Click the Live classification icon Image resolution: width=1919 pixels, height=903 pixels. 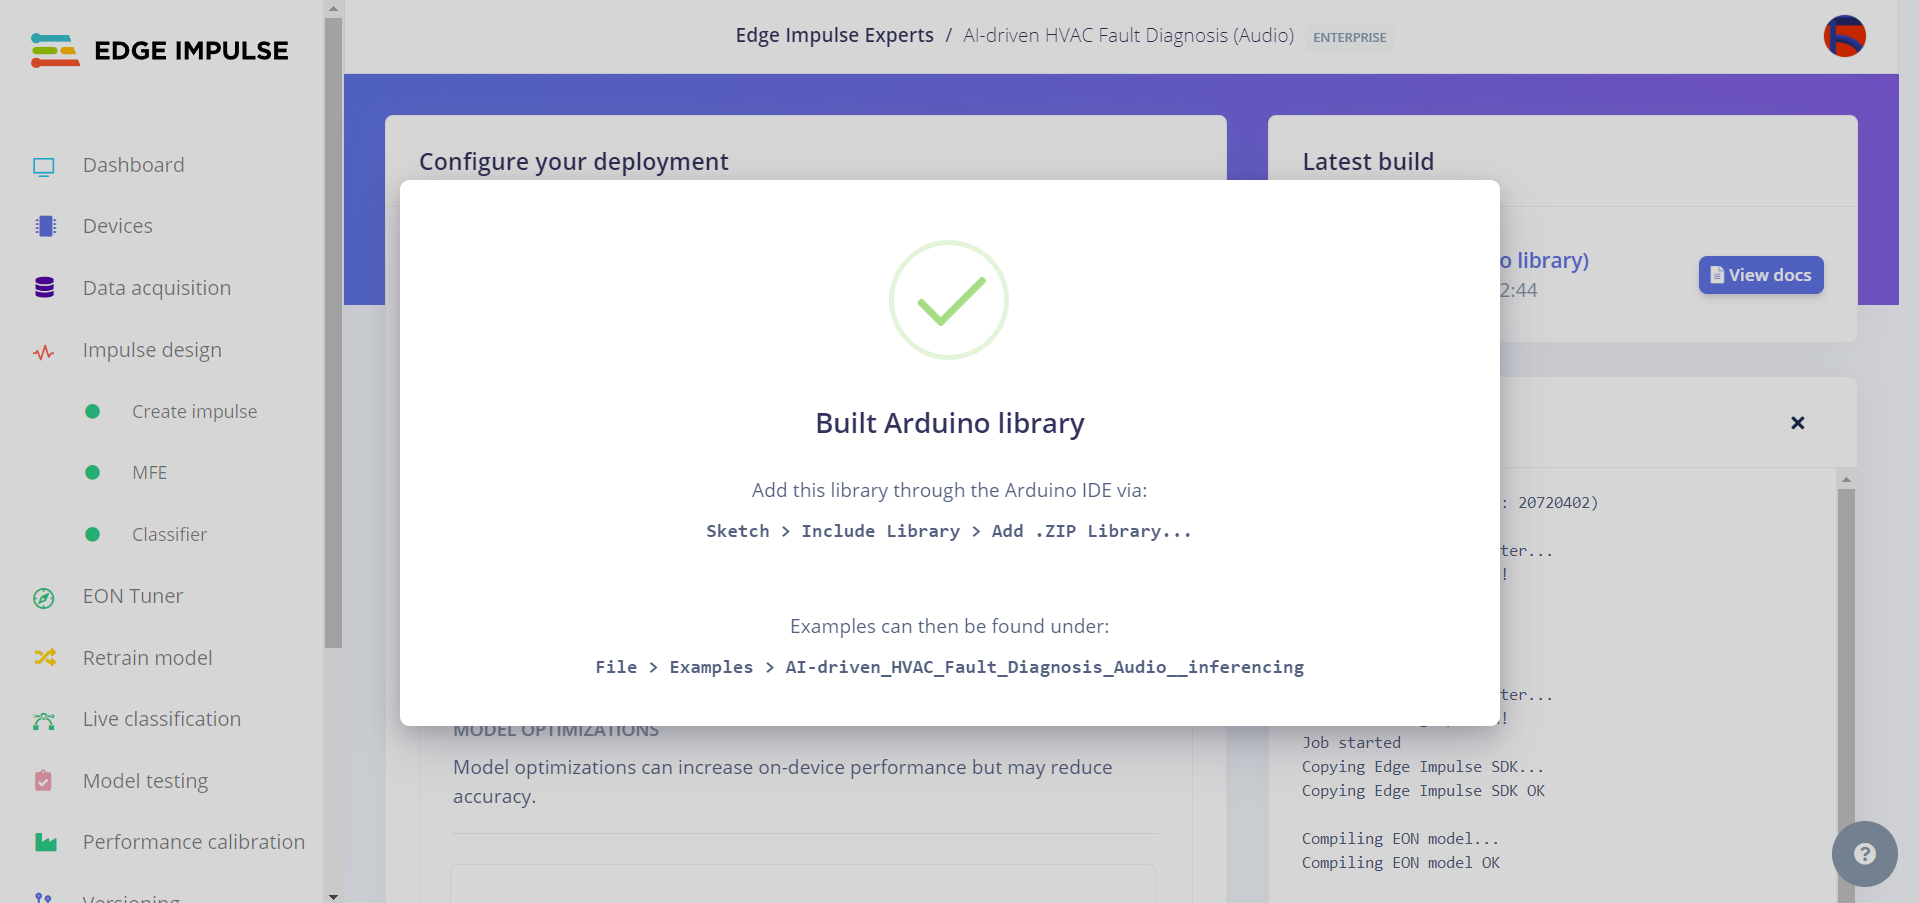tap(44, 720)
